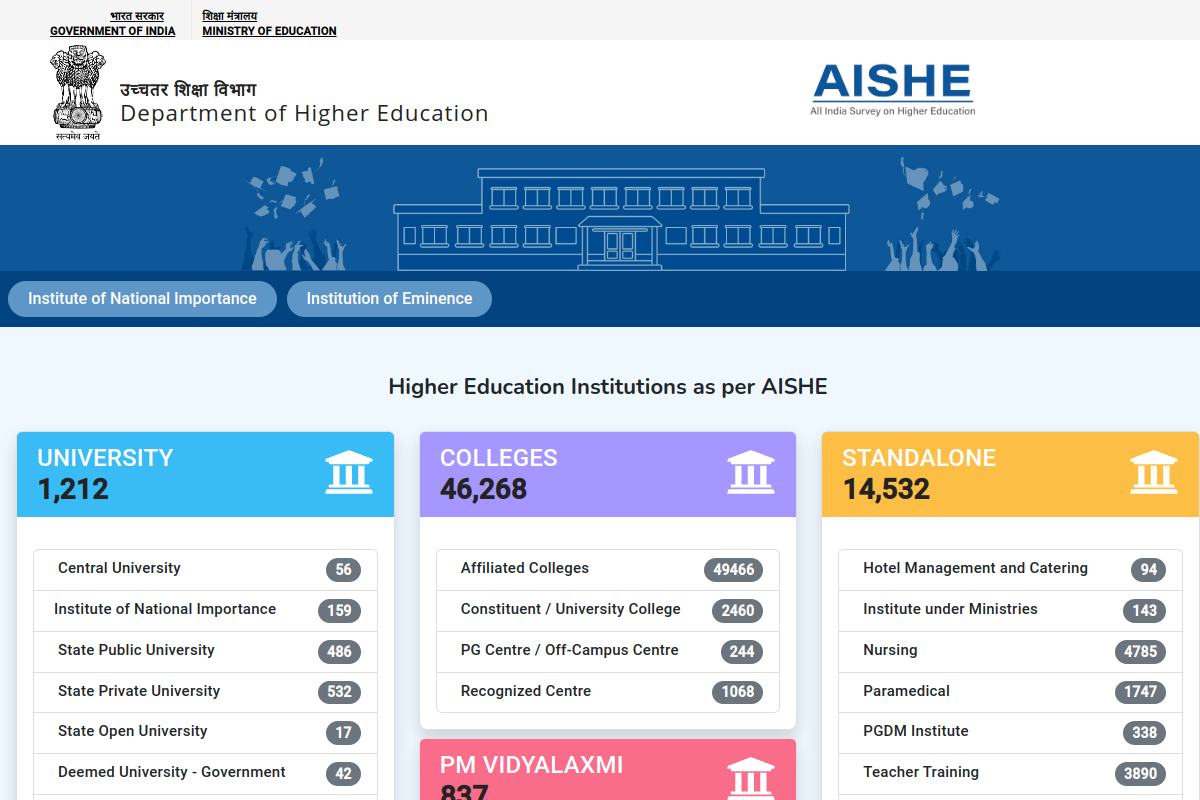This screenshot has height=800, width=1200.
Task: Select Constituent / University College row
Action: [x=608, y=610]
